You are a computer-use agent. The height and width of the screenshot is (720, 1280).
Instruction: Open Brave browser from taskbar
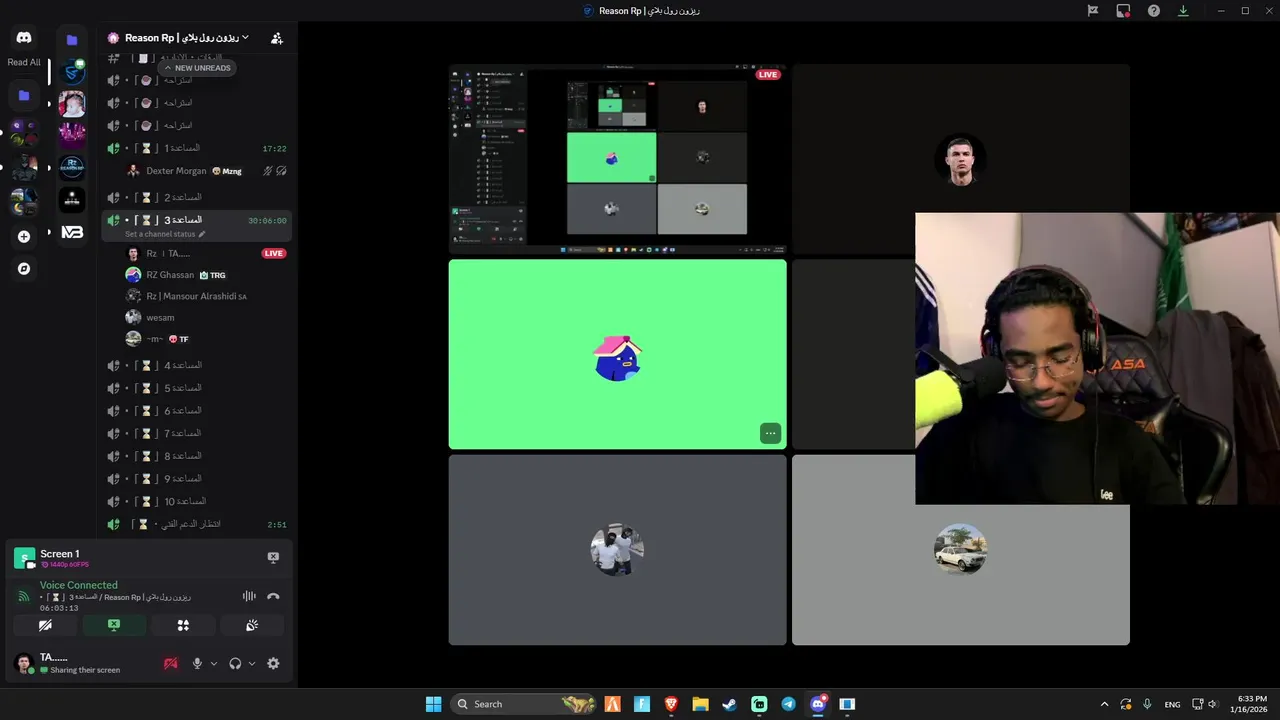(671, 704)
